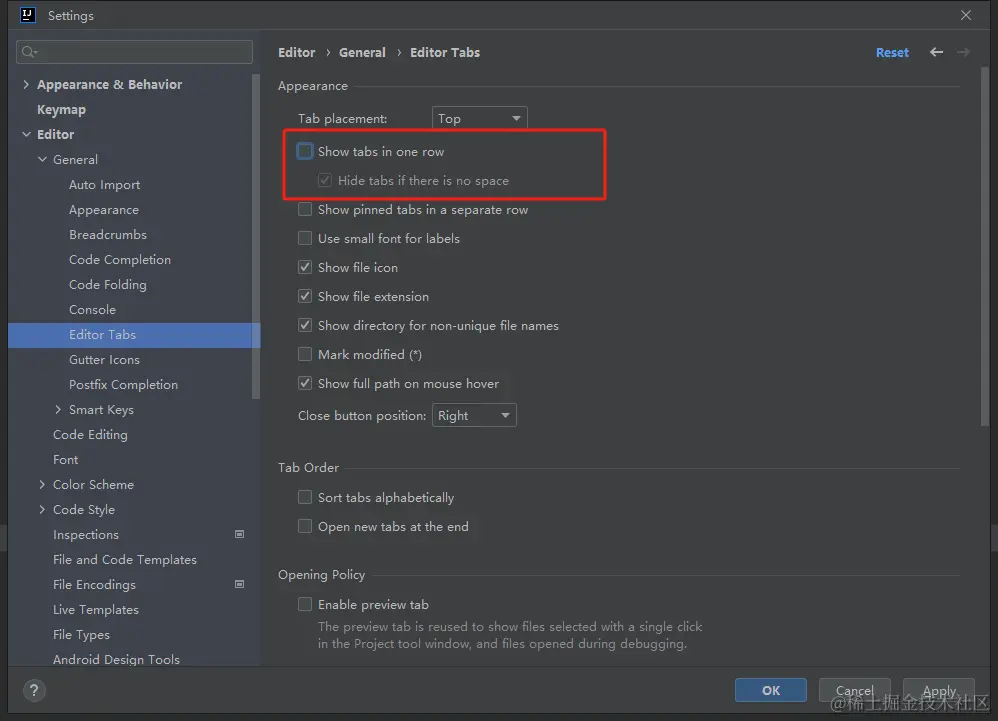Open the Tab placement dropdown
Viewport: 998px width, 721px height.
click(479, 118)
